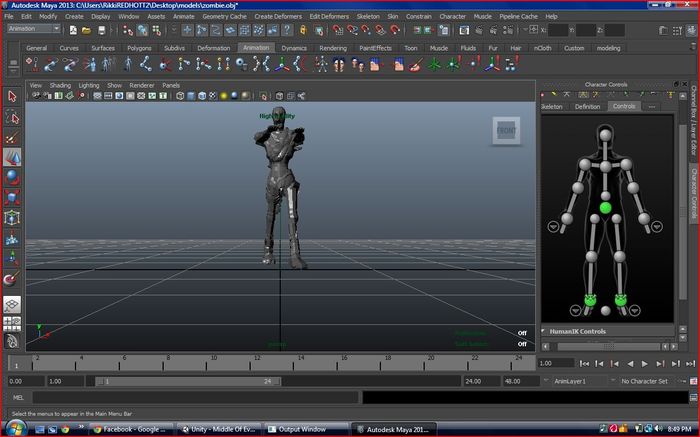
Task: Open Facebook Chrome taskbar window
Action: coord(130,429)
